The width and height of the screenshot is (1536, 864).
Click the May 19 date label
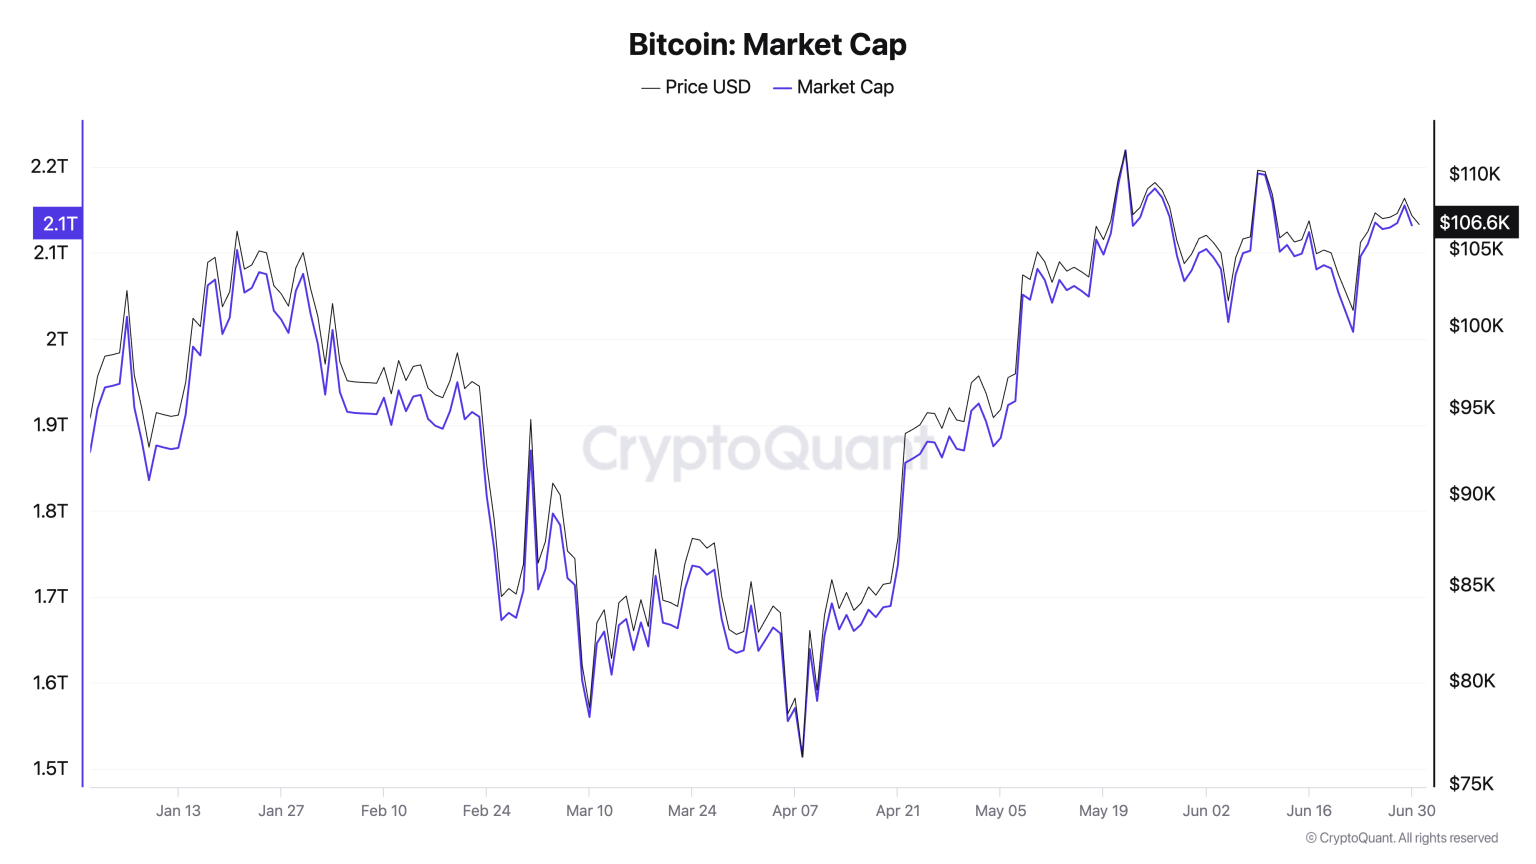click(1103, 810)
